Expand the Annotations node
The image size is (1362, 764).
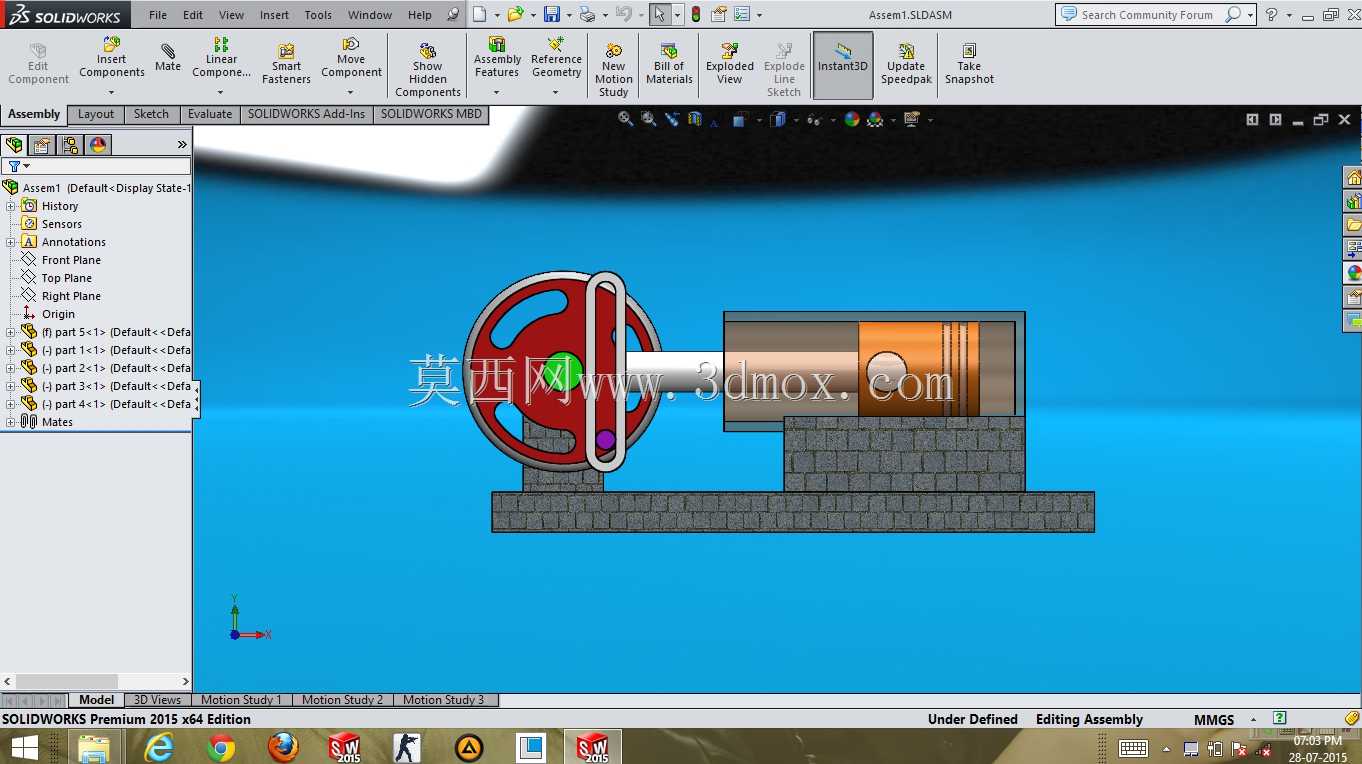pos(11,242)
